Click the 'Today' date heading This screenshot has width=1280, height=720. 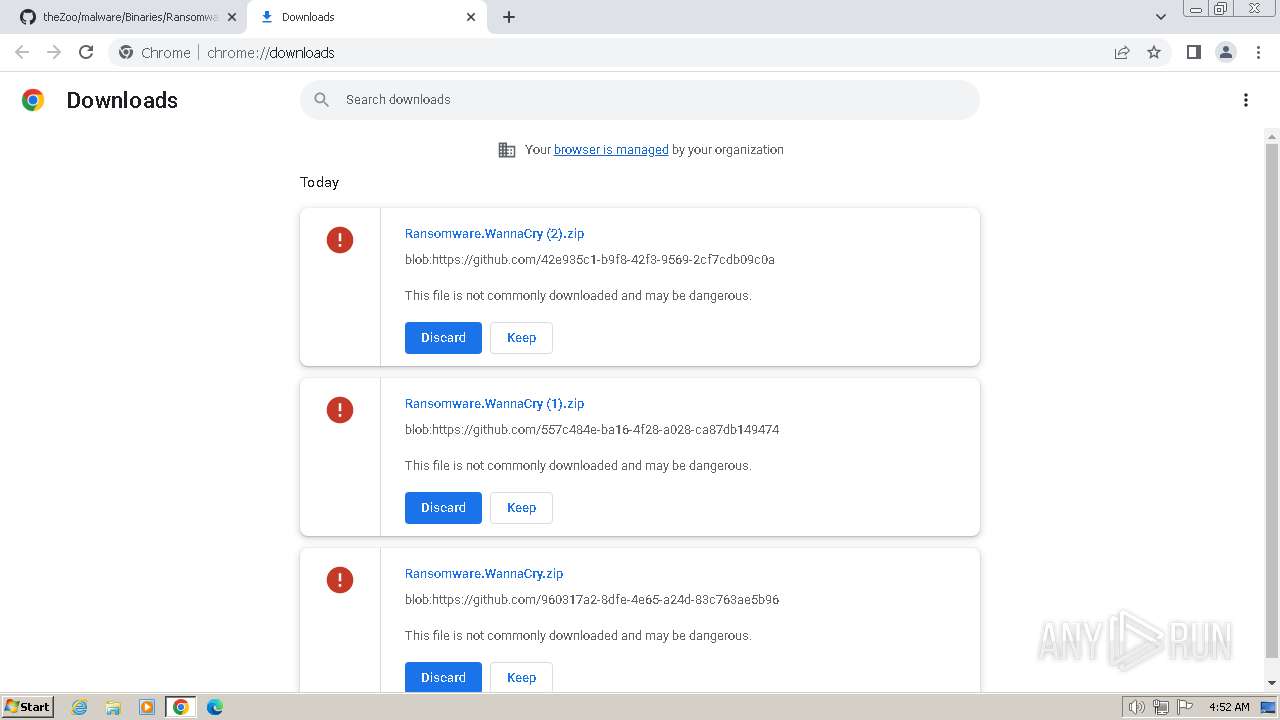point(319,182)
